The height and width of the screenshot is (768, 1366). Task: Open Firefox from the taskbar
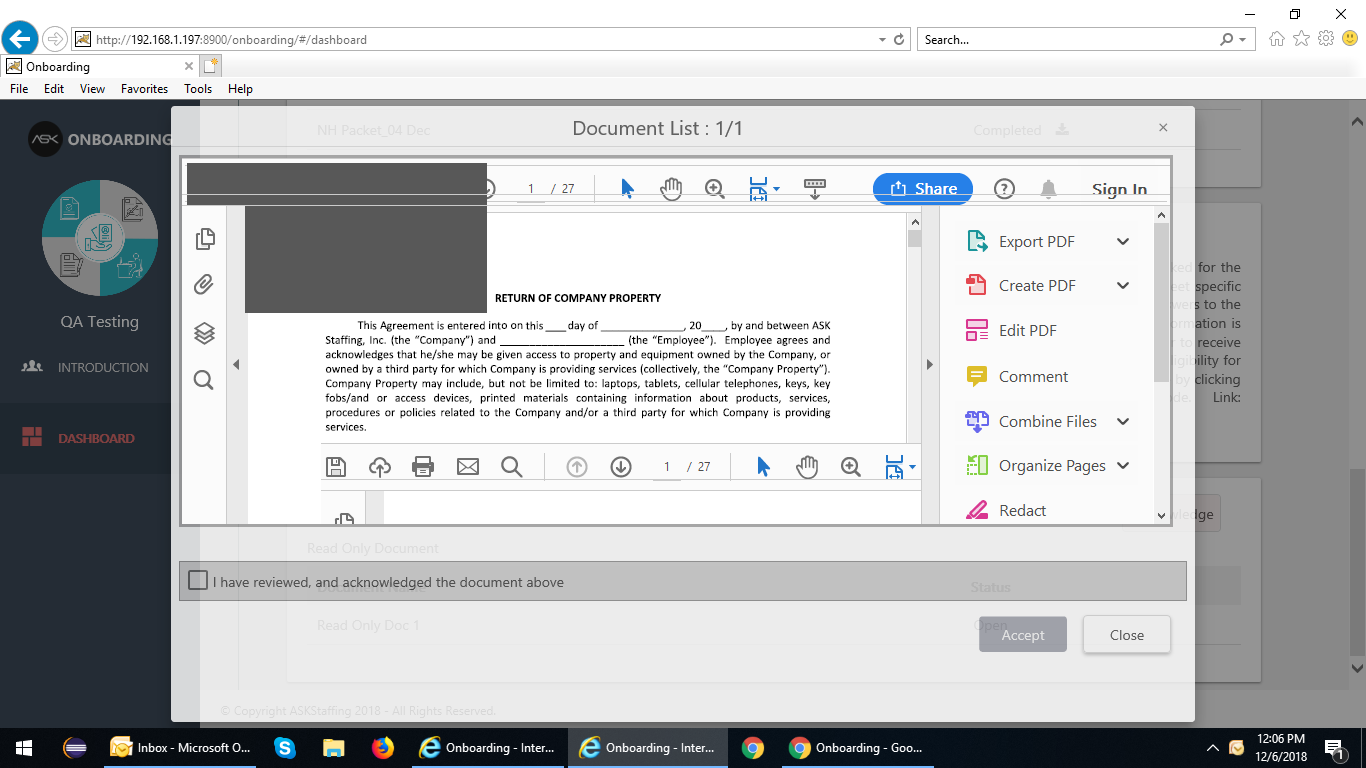coord(383,747)
